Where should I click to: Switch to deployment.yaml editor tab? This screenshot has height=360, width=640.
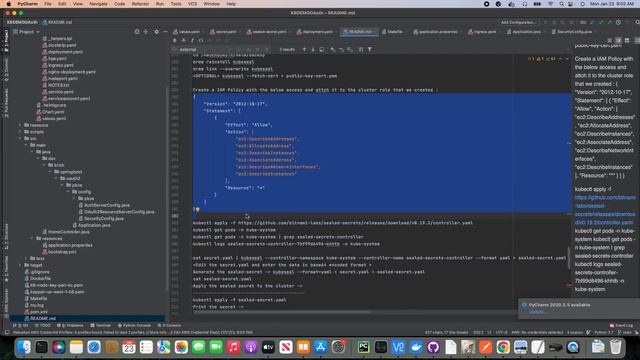316,31
